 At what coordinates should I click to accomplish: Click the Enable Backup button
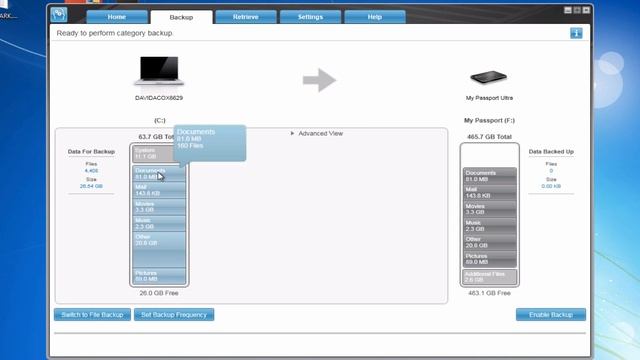tap(551, 315)
